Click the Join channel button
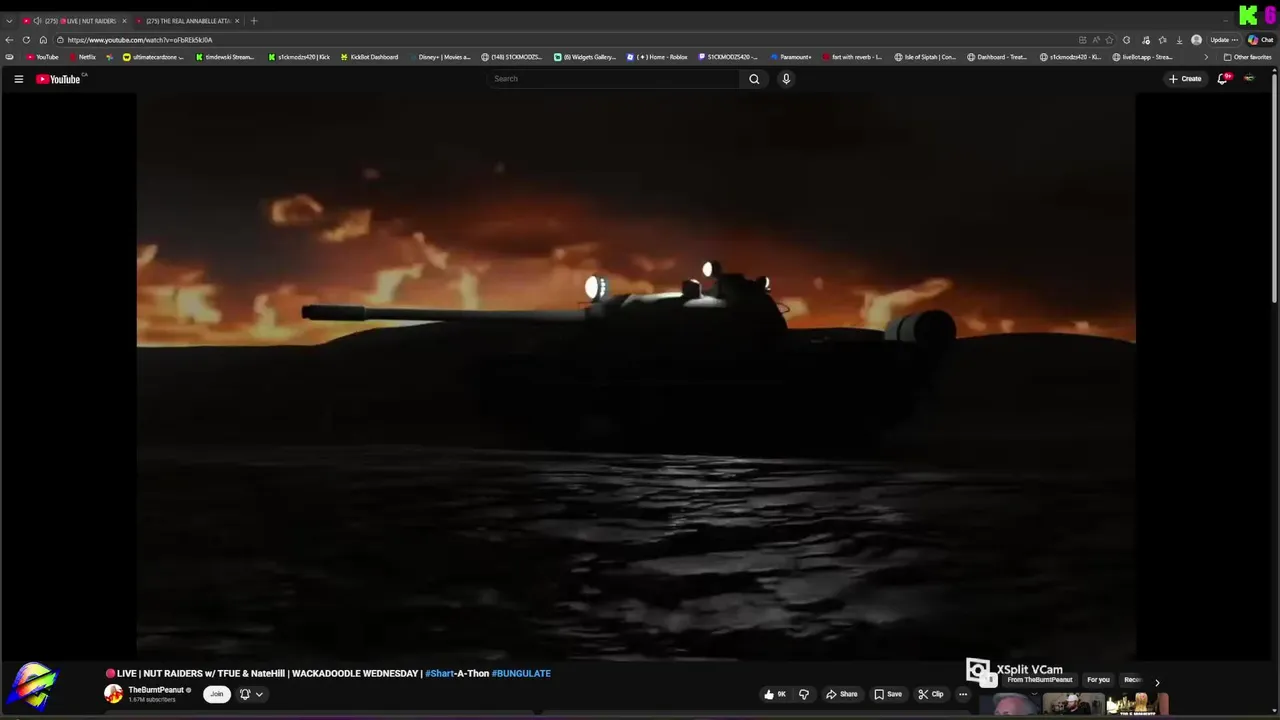 point(216,694)
